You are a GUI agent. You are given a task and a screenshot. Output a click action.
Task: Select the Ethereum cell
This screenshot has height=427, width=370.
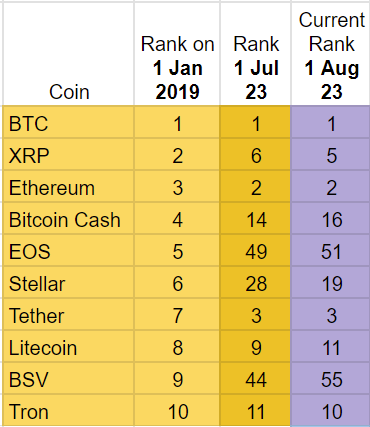pyautogui.click(x=69, y=186)
